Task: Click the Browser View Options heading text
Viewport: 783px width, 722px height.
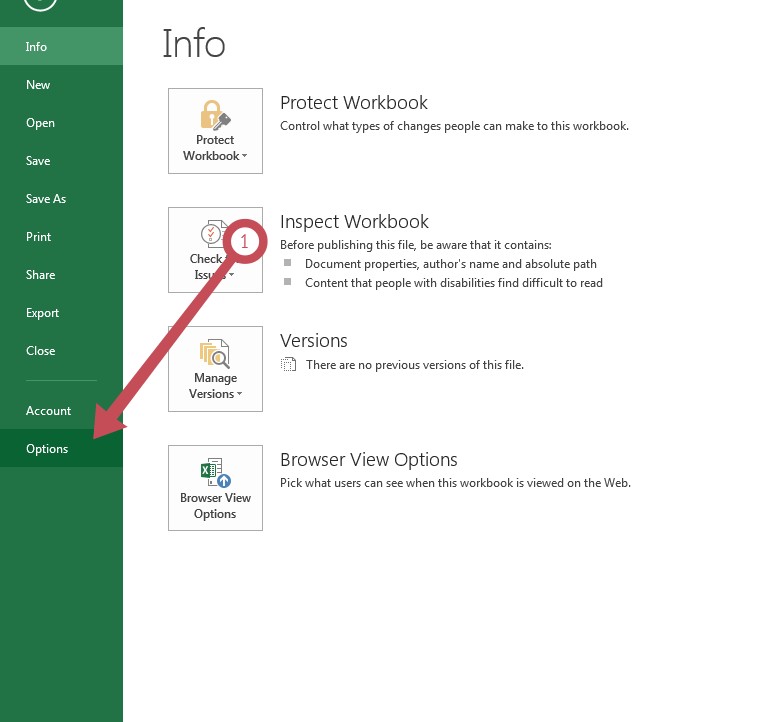Action: tap(369, 459)
